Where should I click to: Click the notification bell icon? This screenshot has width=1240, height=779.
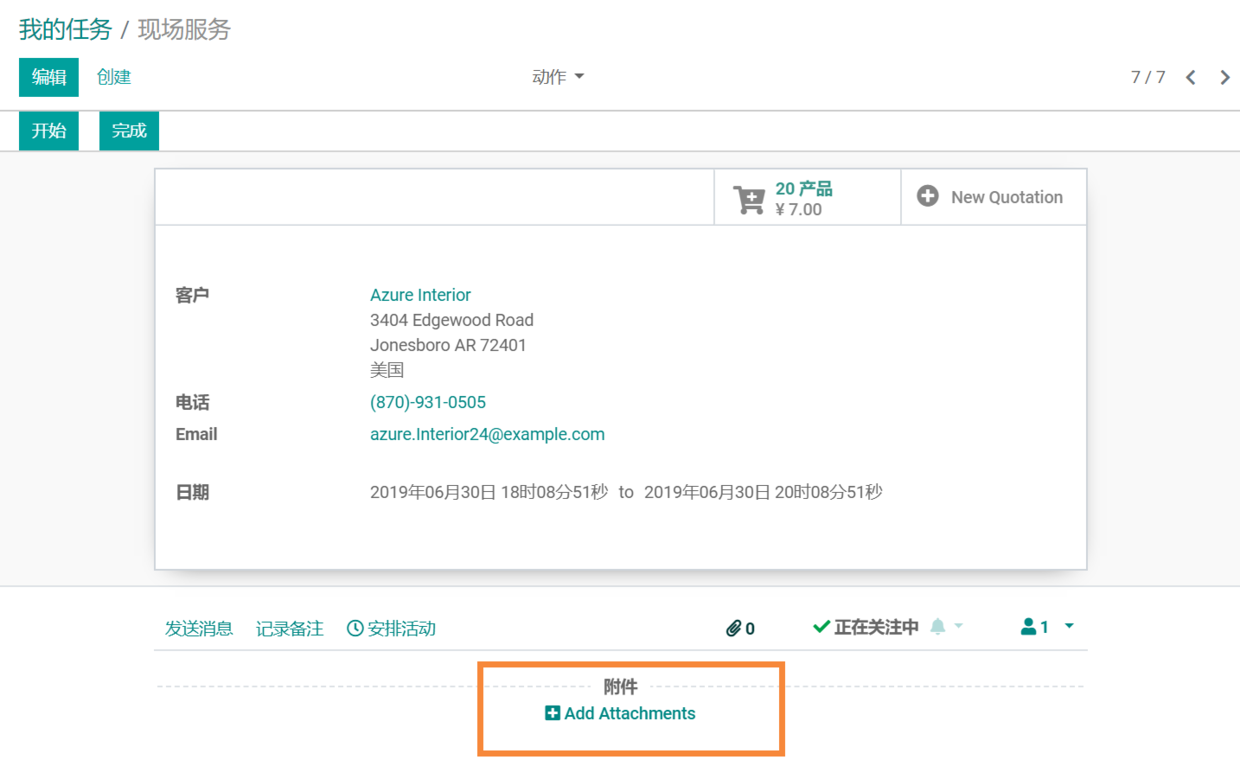(937, 626)
